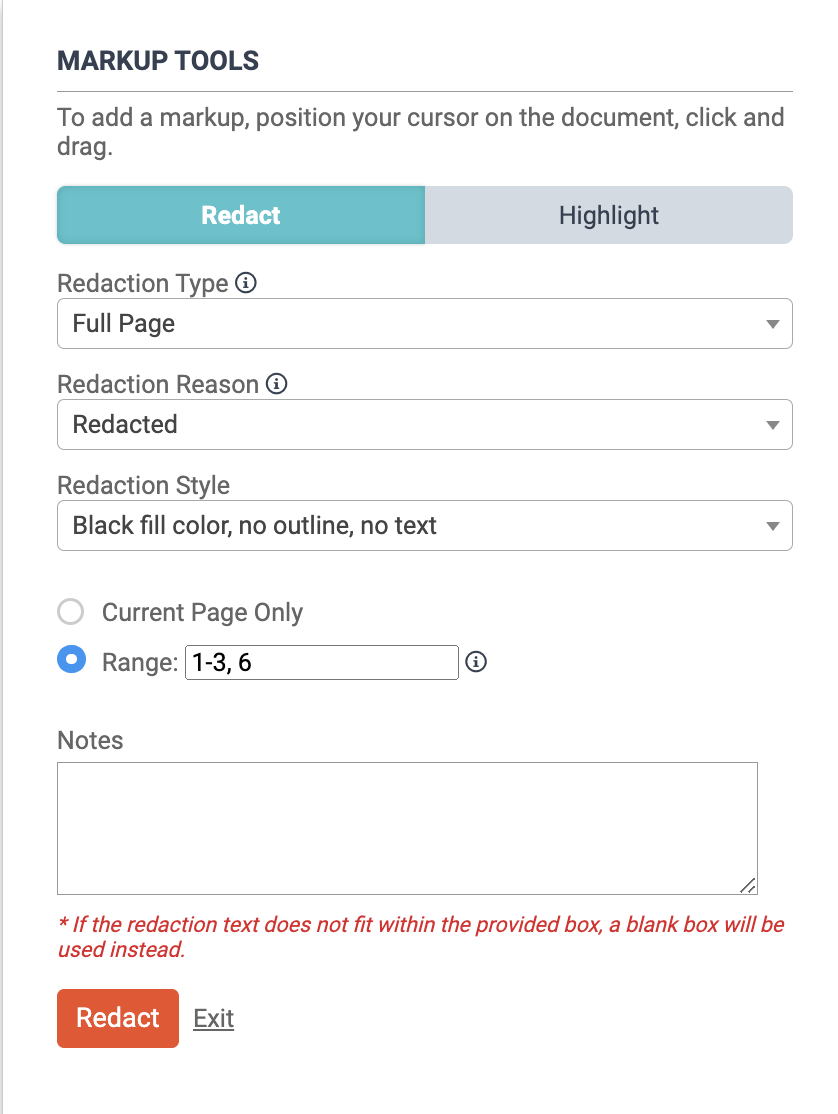Click the Notes box resize handle
Viewport: 838px width, 1114px height.
click(747, 884)
